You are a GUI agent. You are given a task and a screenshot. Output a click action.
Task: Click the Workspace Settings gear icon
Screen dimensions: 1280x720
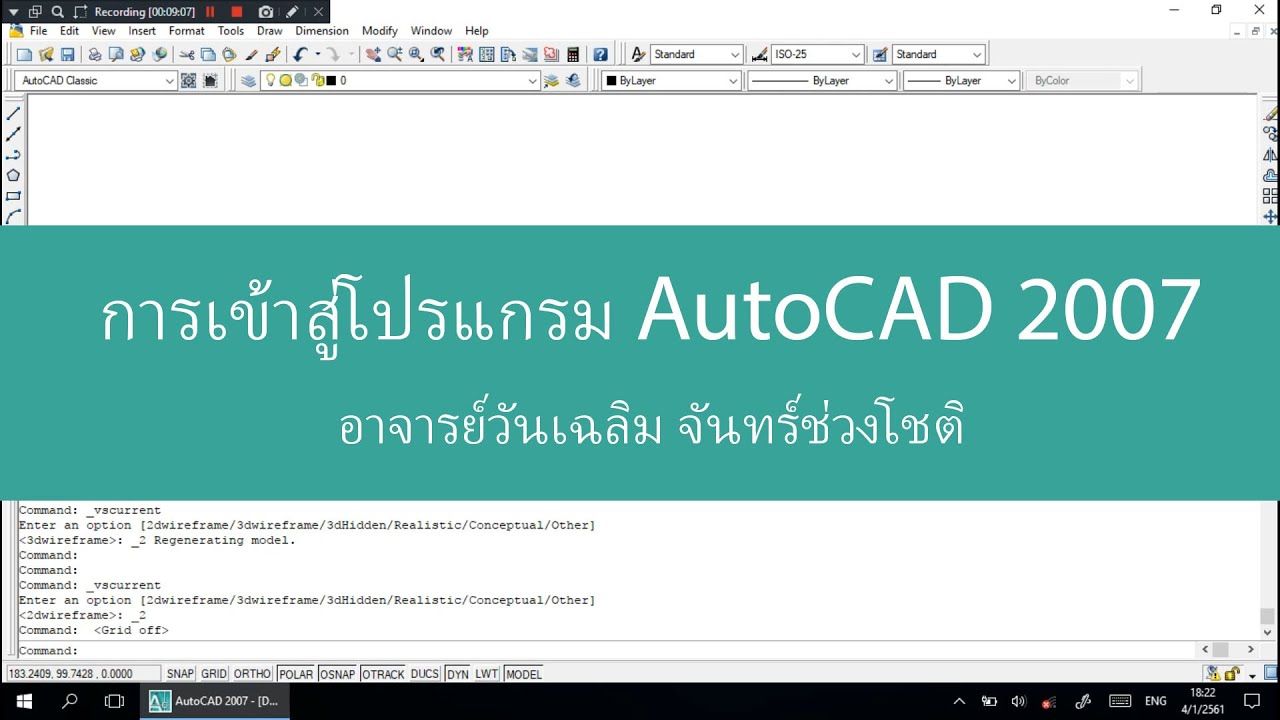coord(188,81)
